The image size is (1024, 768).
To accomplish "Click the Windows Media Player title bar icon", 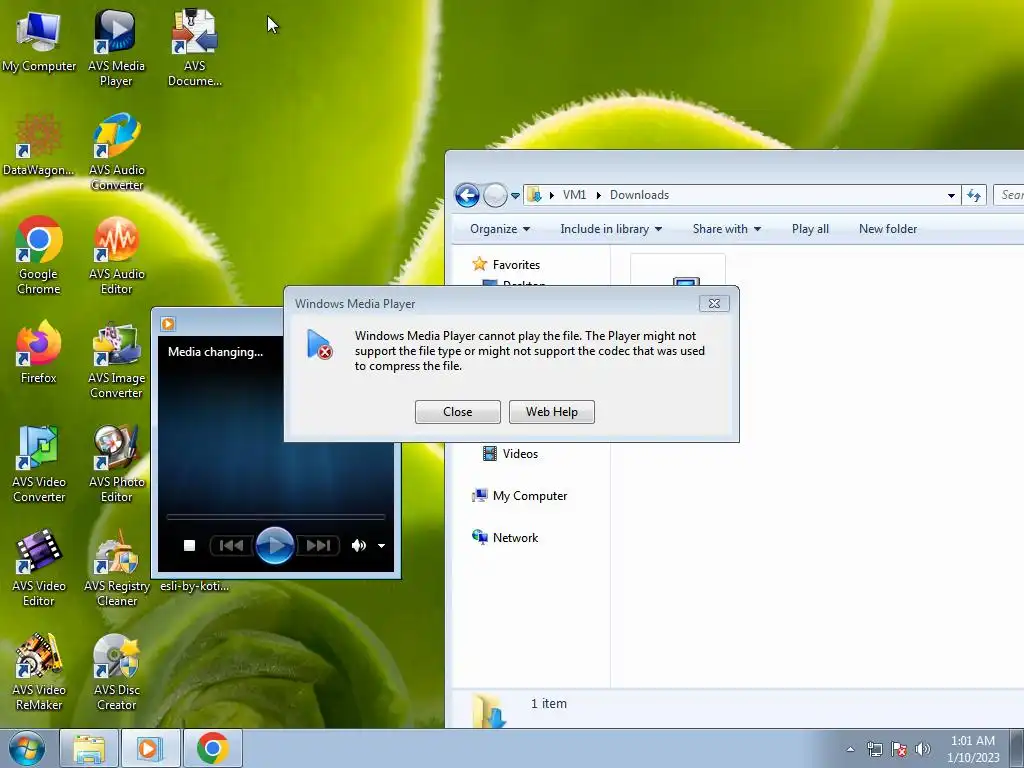I will click(x=168, y=324).
